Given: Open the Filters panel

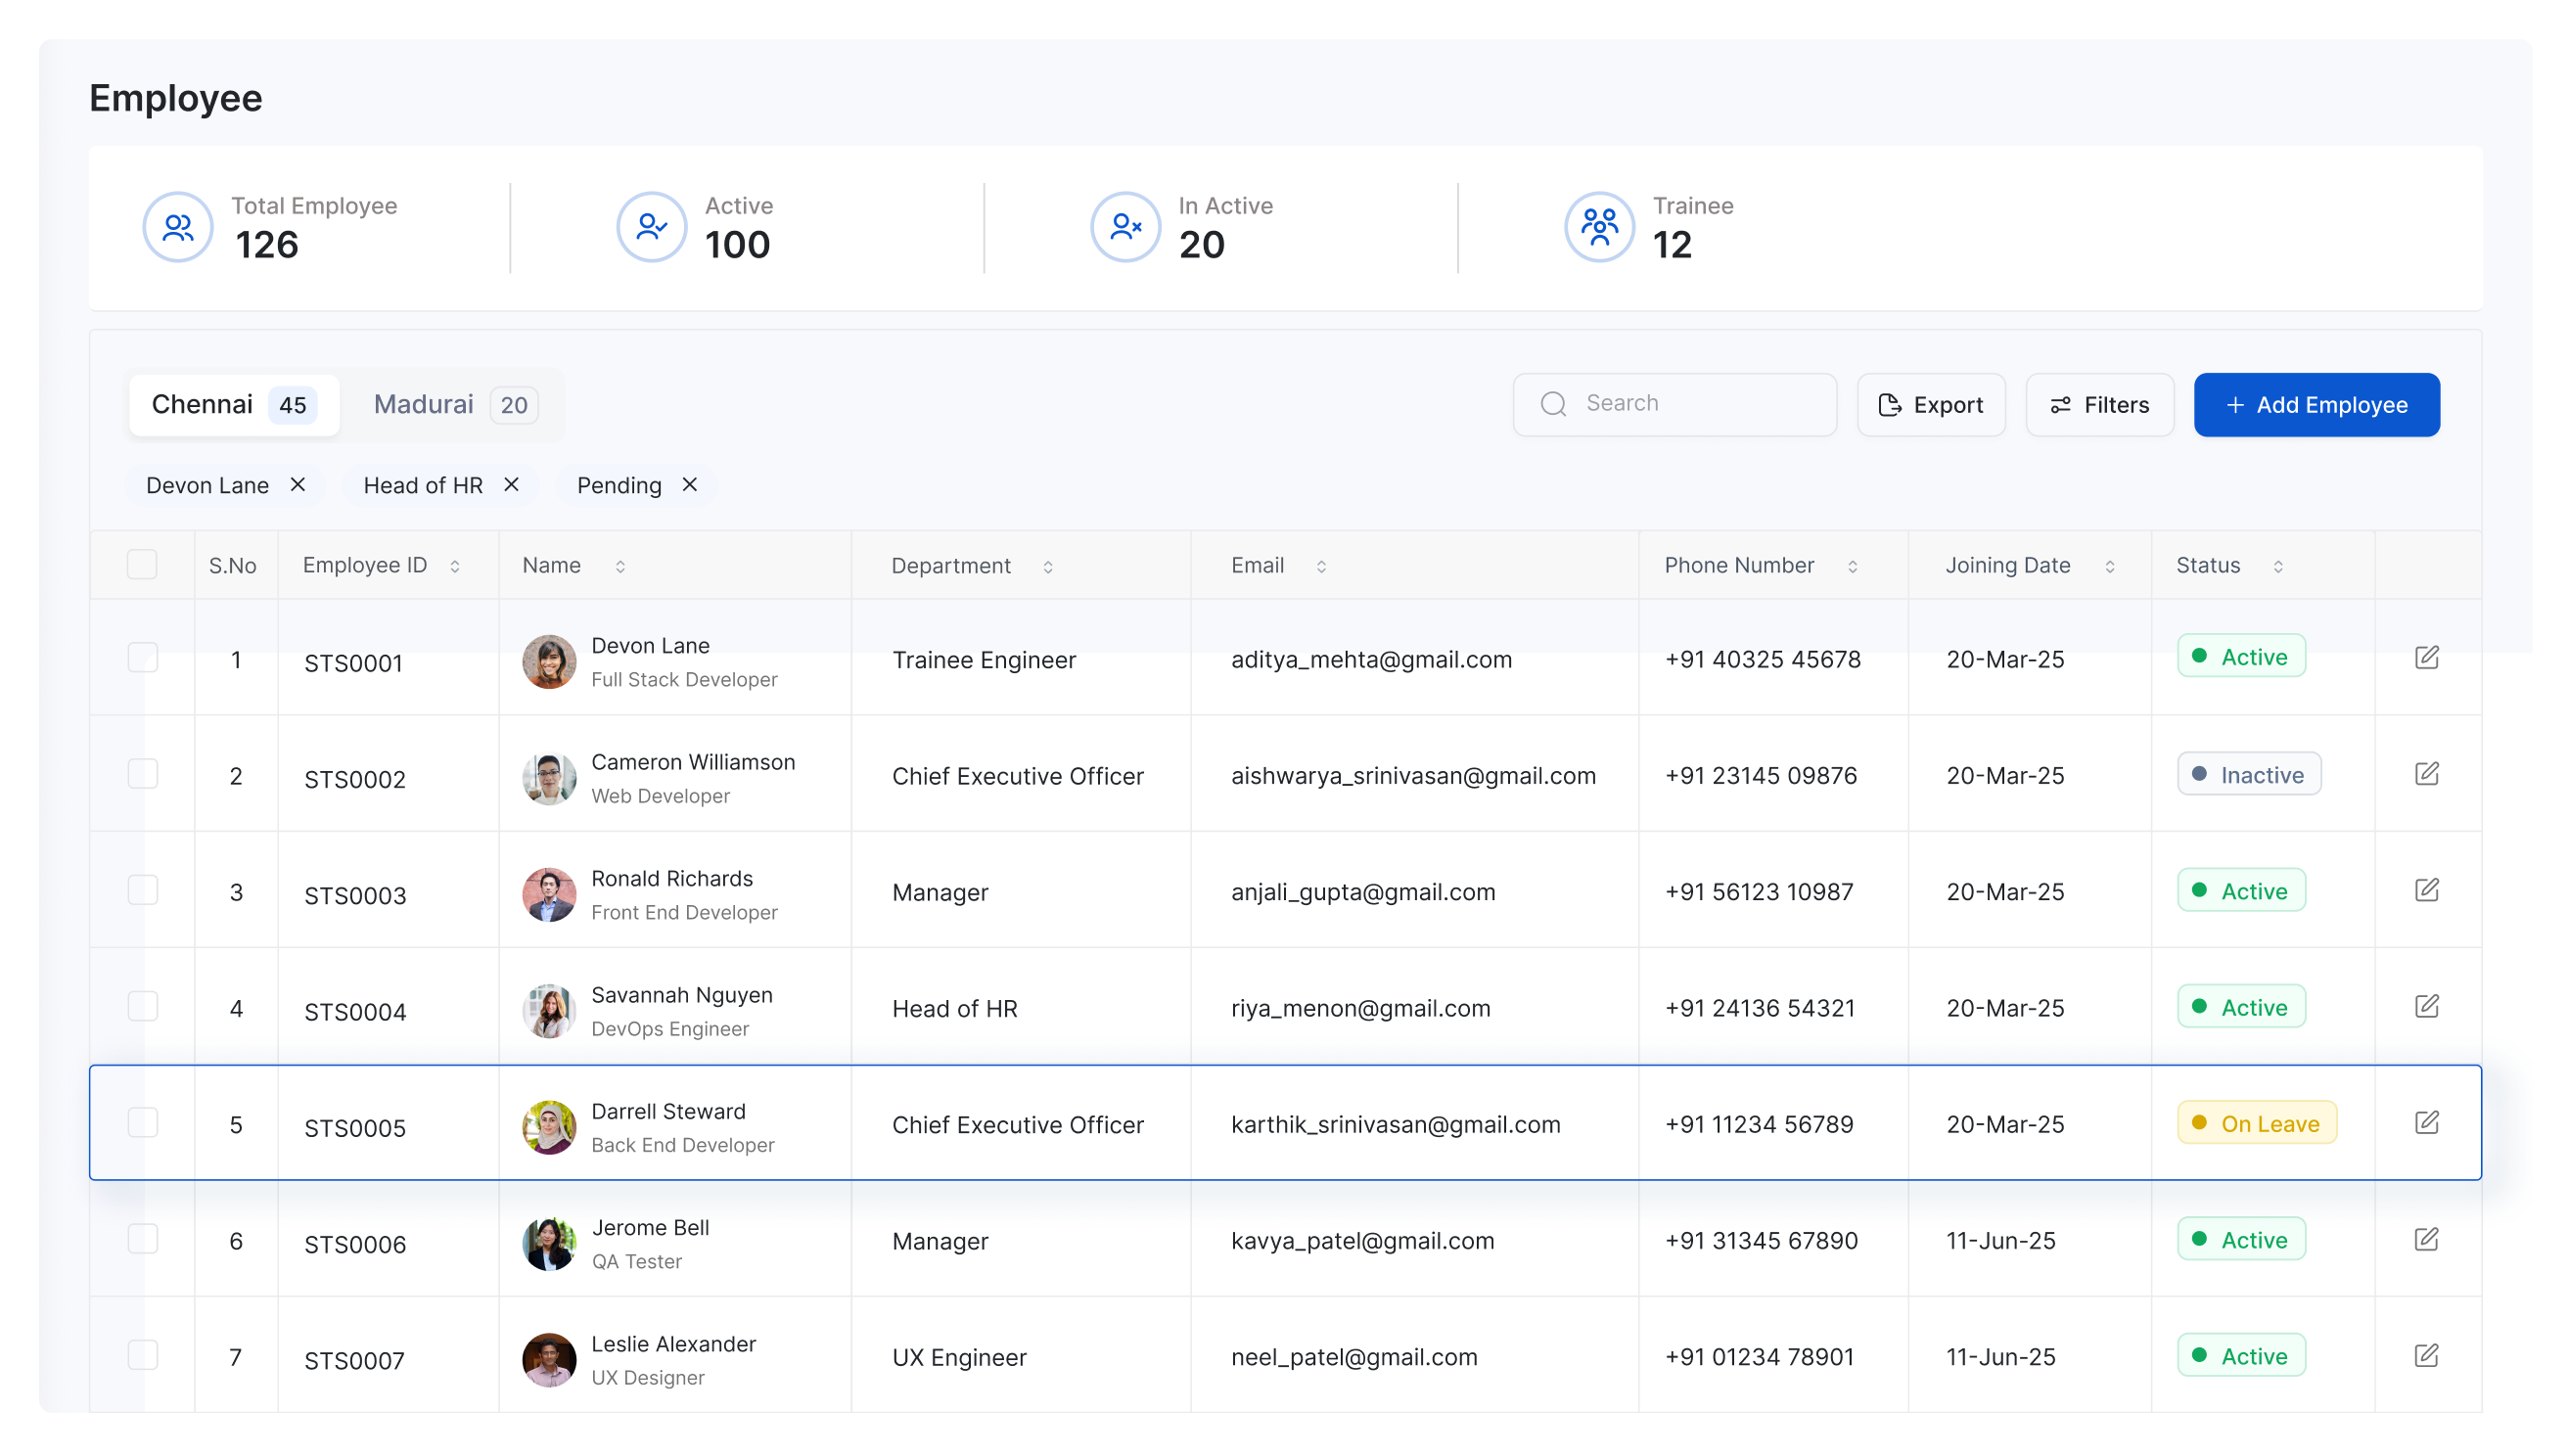Looking at the screenshot, I should tap(2099, 405).
